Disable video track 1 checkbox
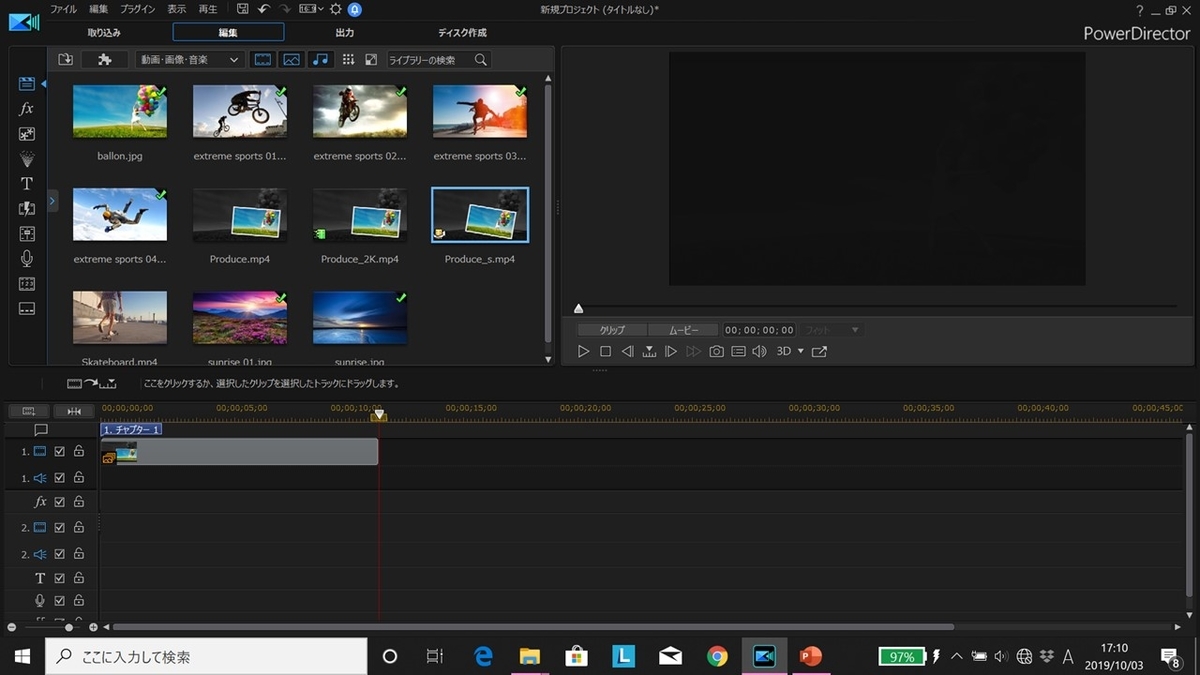 point(59,451)
